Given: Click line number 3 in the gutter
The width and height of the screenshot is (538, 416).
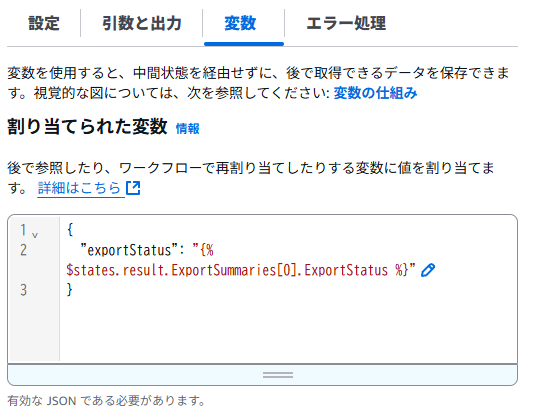Looking at the screenshot, I should (x=23, y=290).
